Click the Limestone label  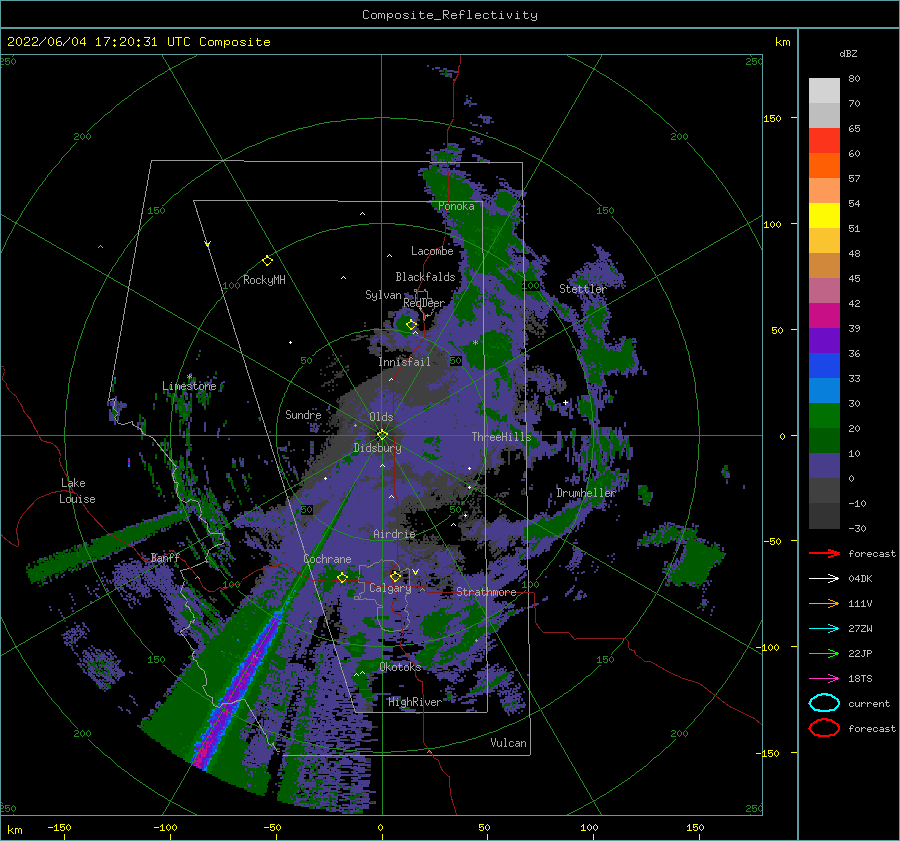coord(189,386)
